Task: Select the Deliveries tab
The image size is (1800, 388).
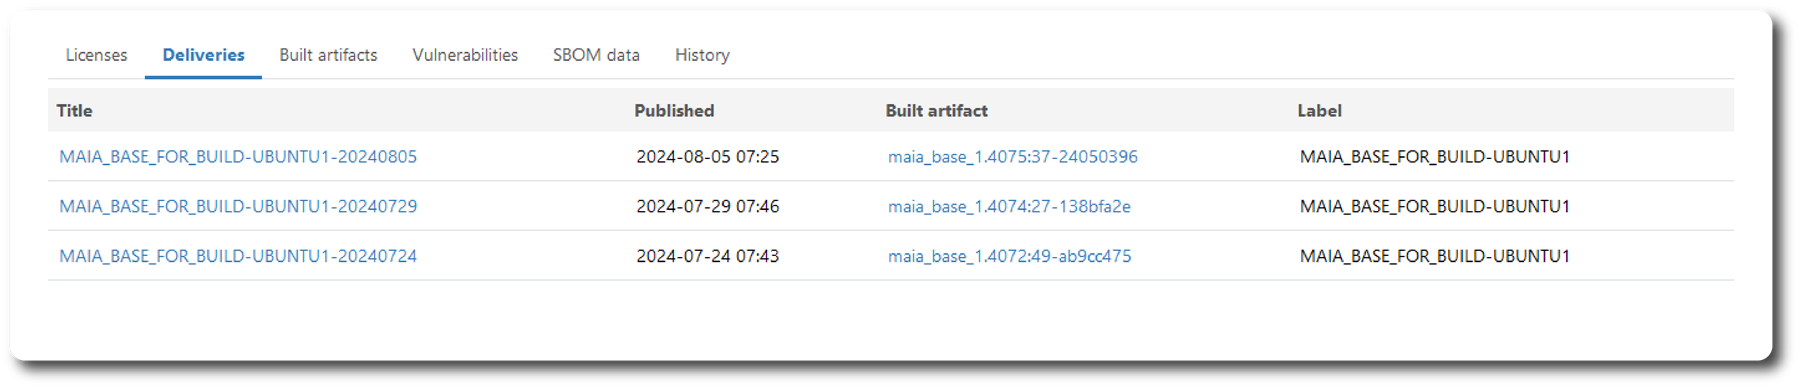Action: click(203, 55)
